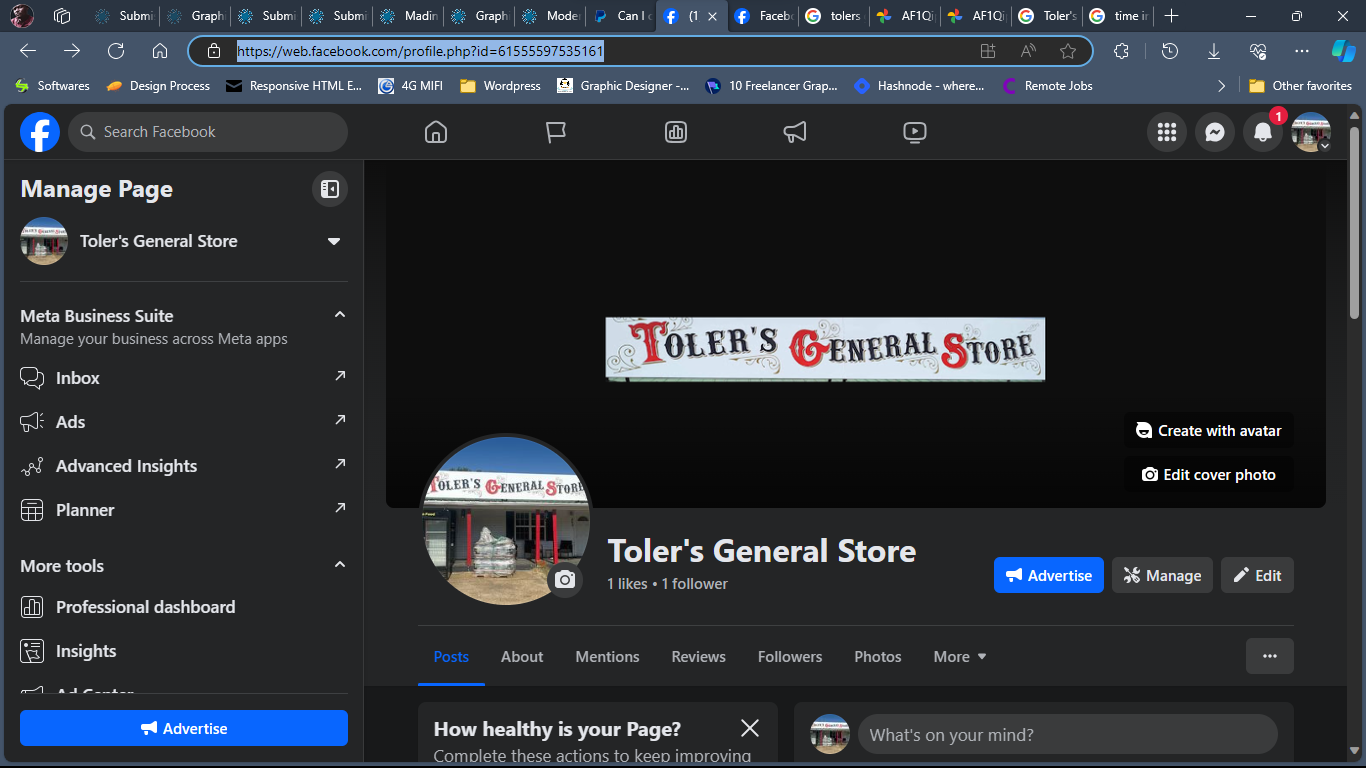Open the notifications bell
The height and width of the screenshot is (768, 1366).
click(1263, 132)
